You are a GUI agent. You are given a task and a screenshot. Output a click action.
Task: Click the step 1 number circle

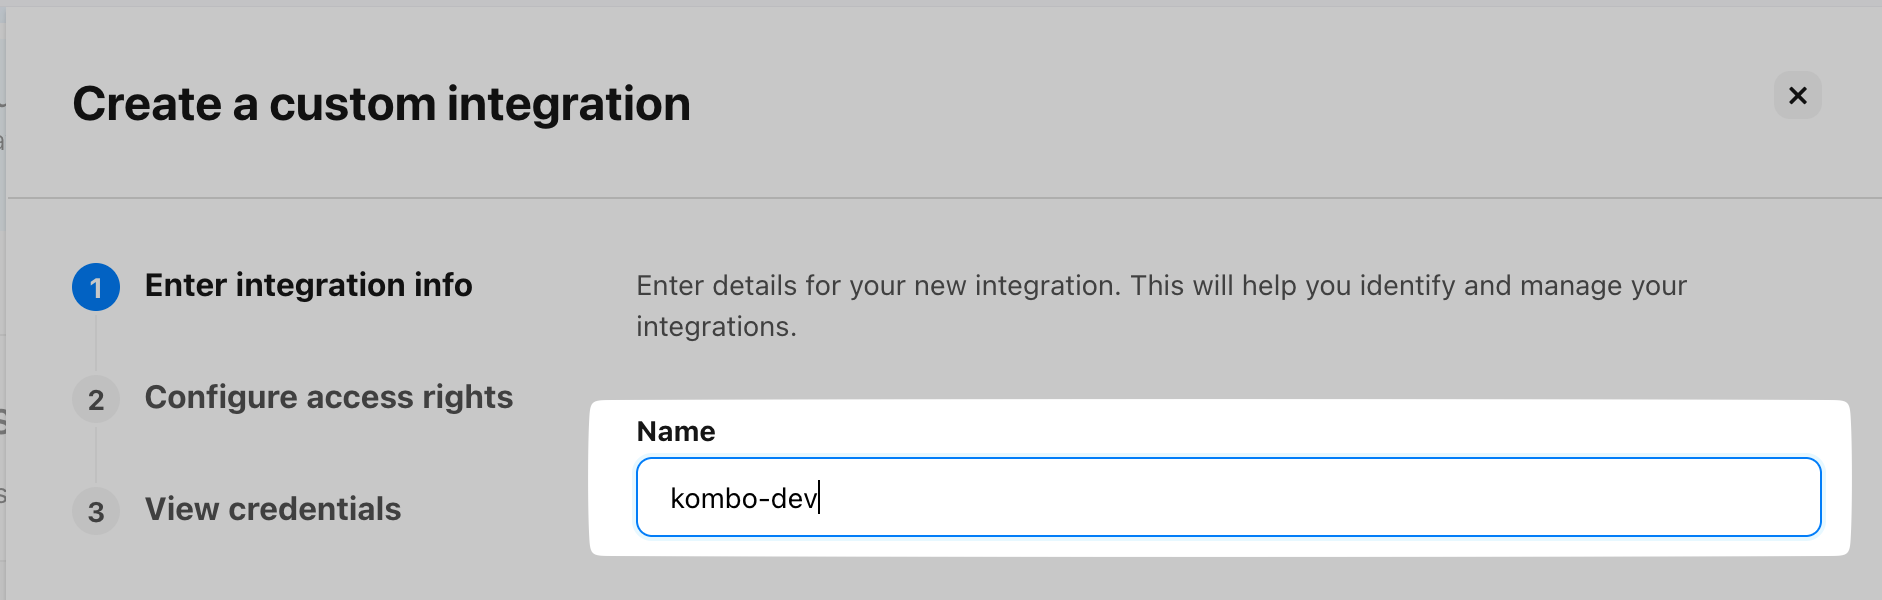96,288
